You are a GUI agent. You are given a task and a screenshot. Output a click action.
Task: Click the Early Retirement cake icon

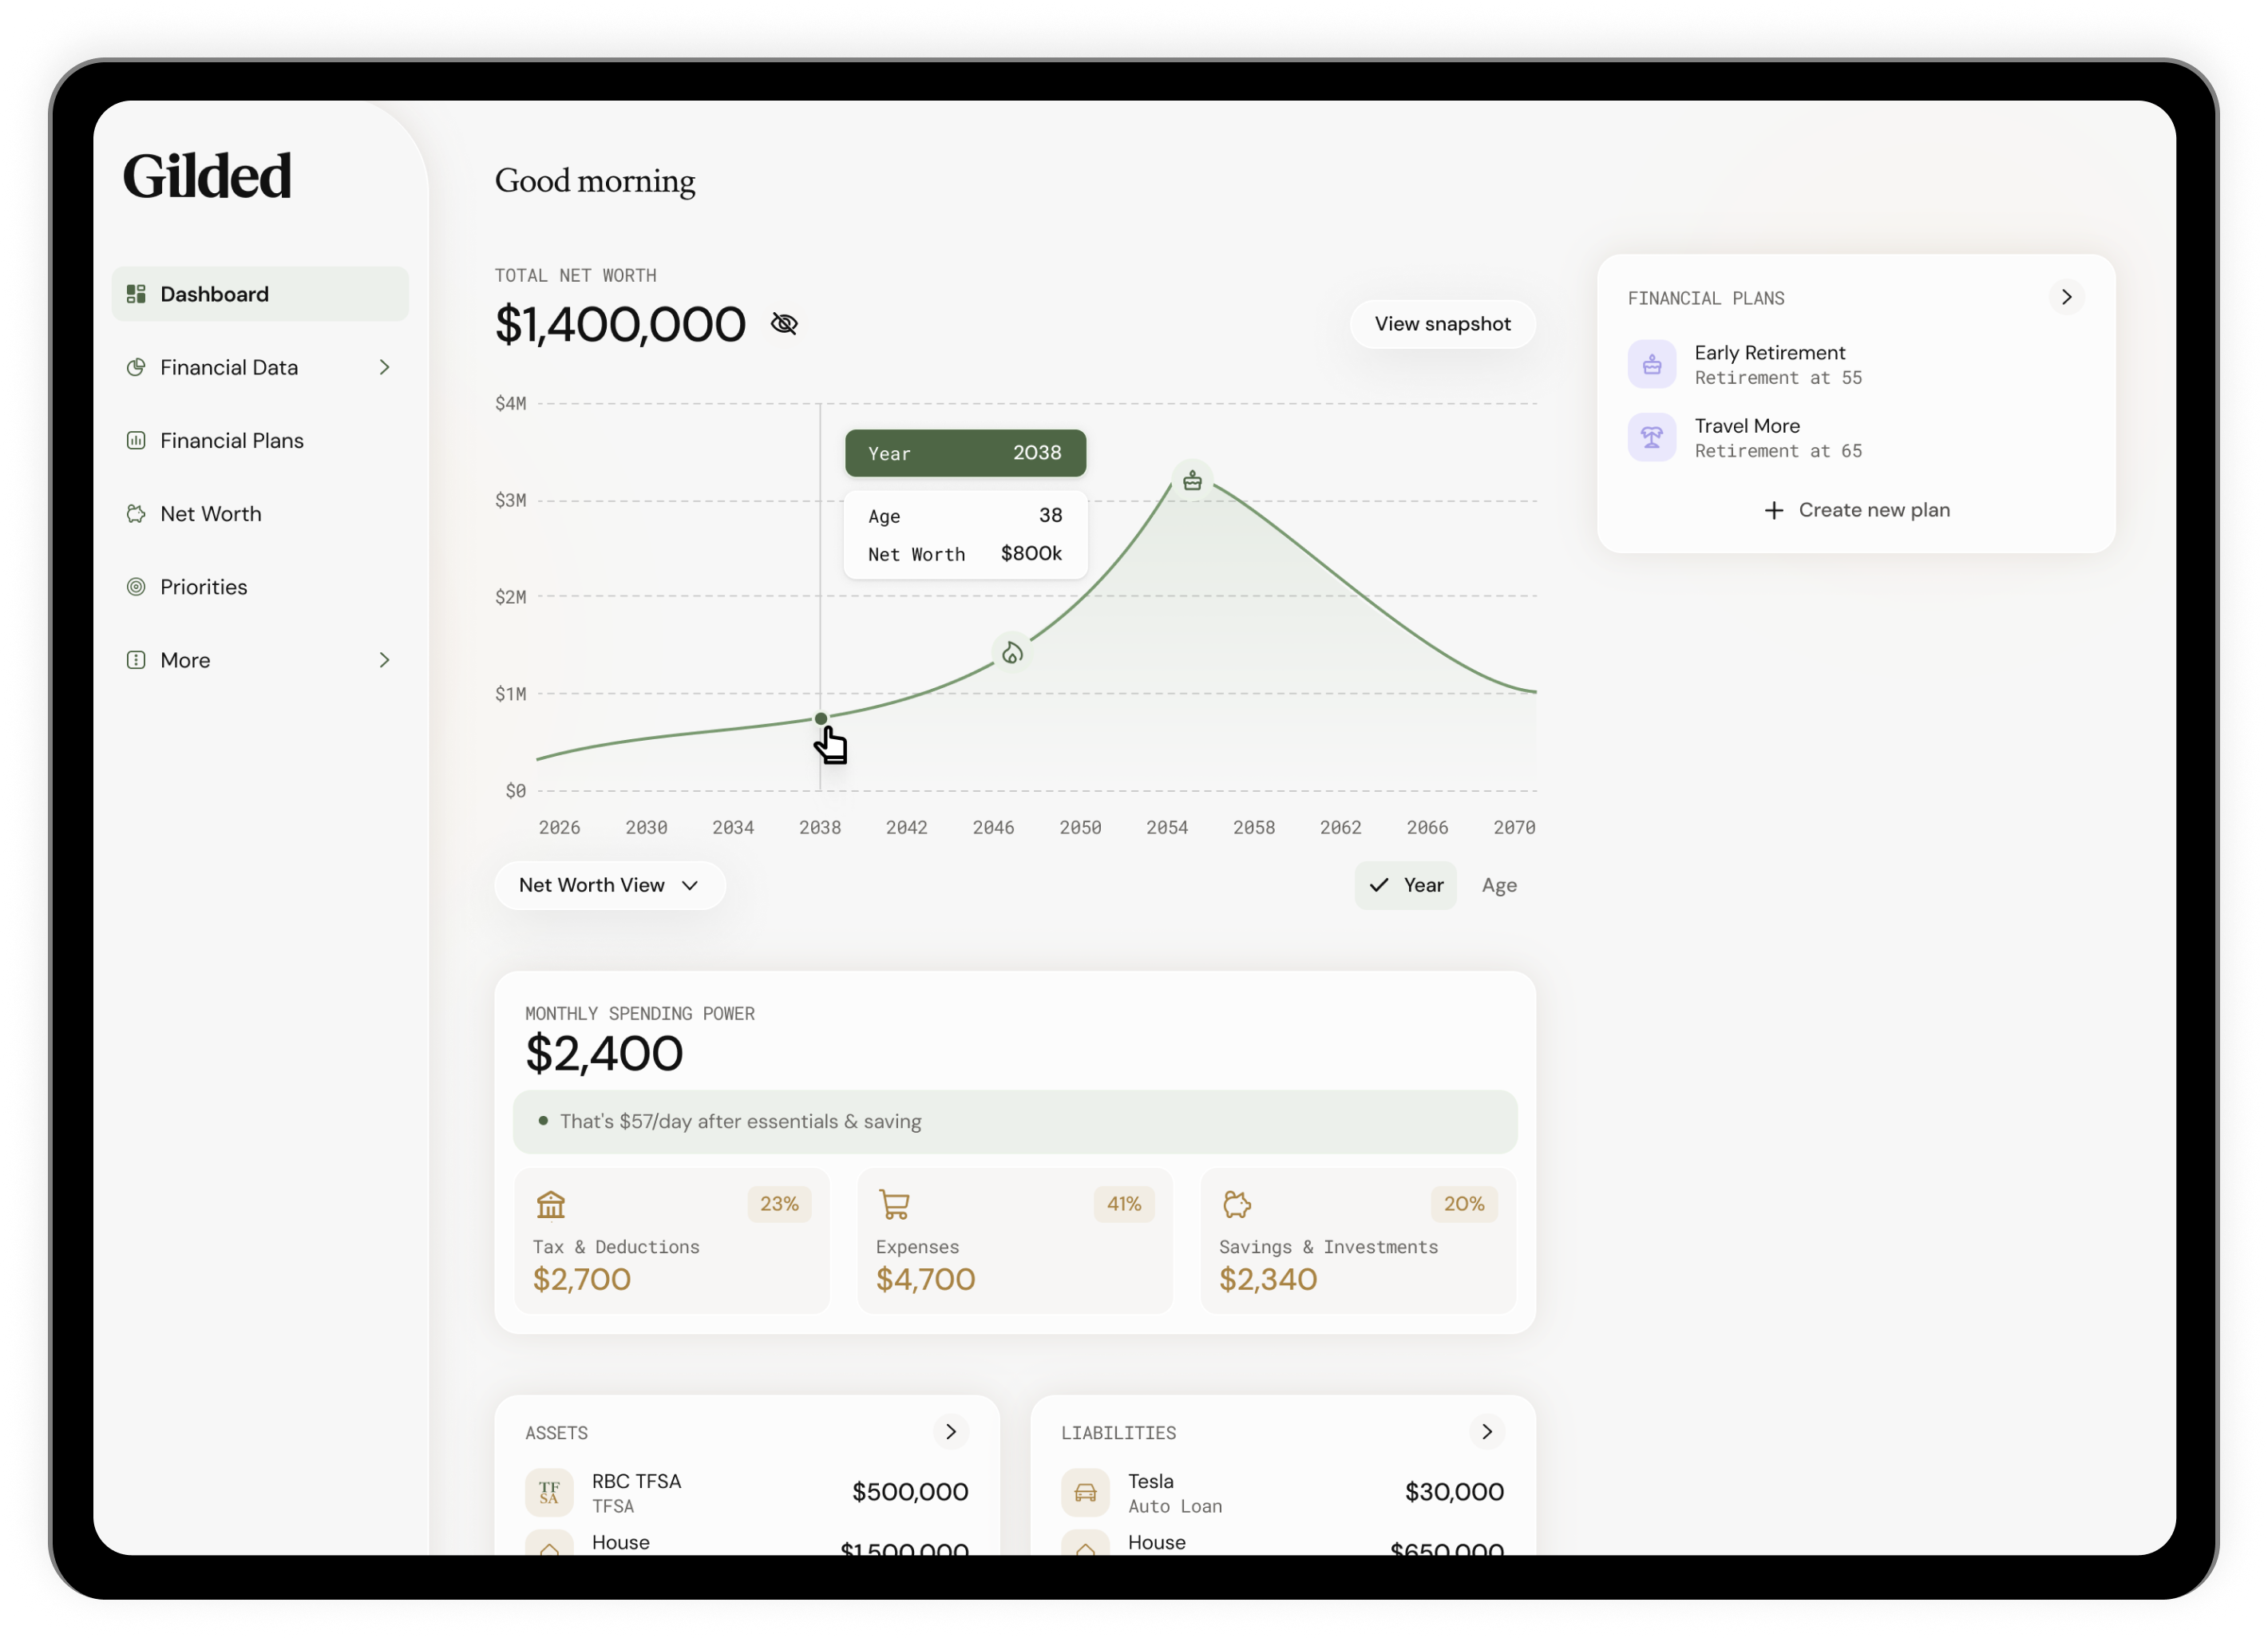(x=1652, y=364)
